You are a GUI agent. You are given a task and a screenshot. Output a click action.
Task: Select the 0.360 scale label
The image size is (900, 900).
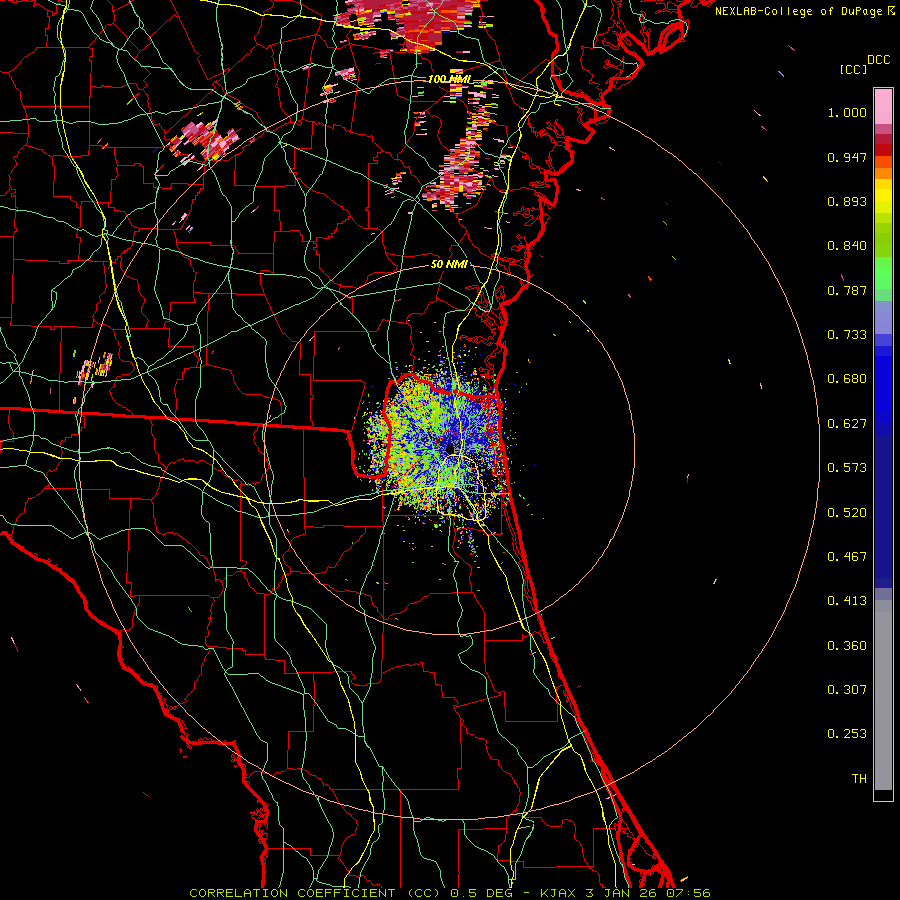pyautogui.click(x=847, y=646)
